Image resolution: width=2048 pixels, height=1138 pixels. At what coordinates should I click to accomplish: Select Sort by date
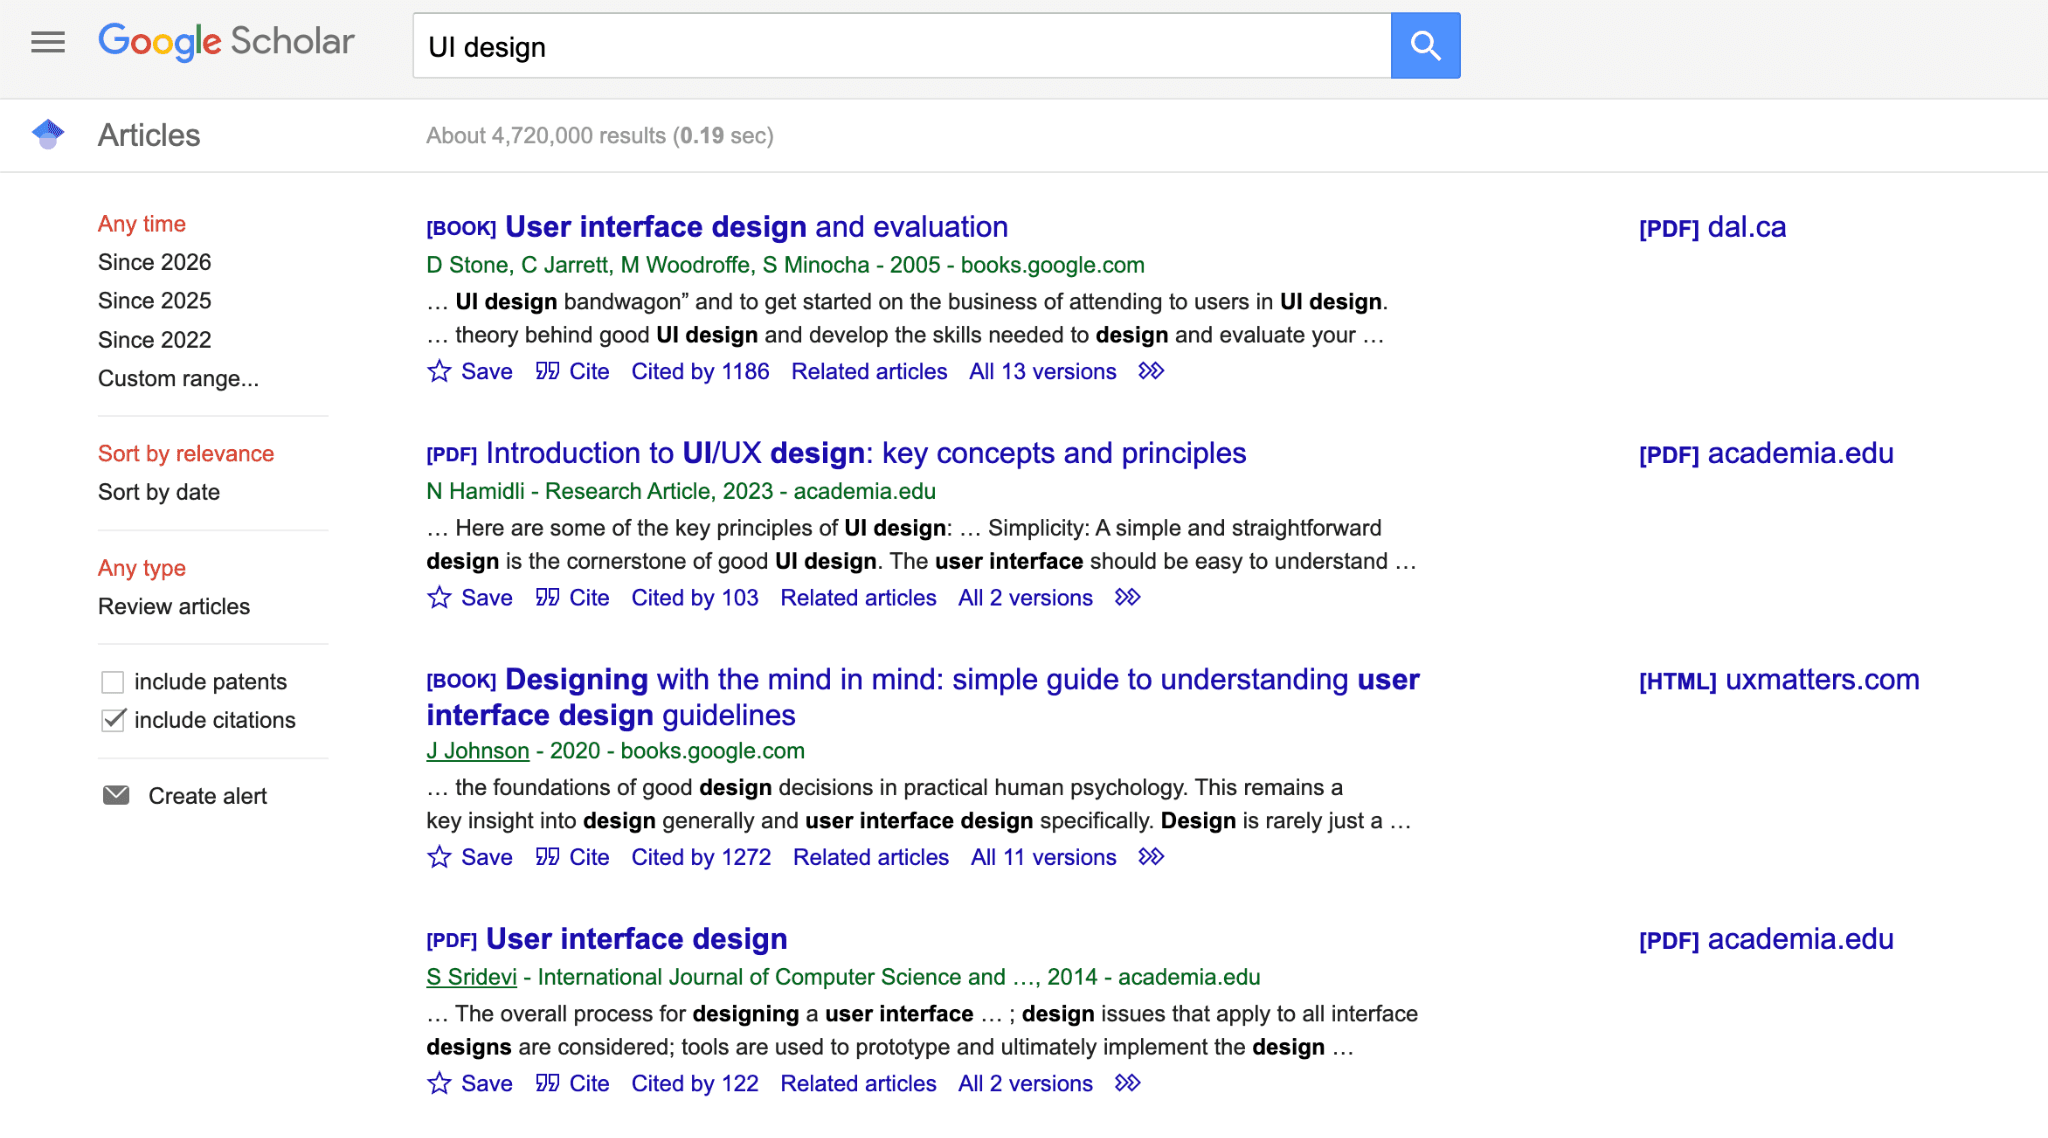coord(159,492)
